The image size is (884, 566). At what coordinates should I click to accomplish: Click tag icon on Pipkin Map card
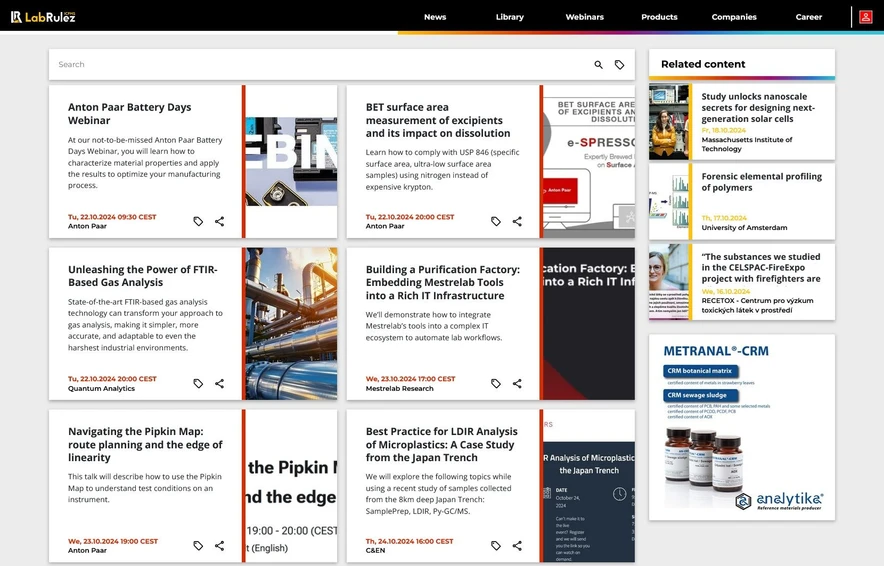click(198, 546)
